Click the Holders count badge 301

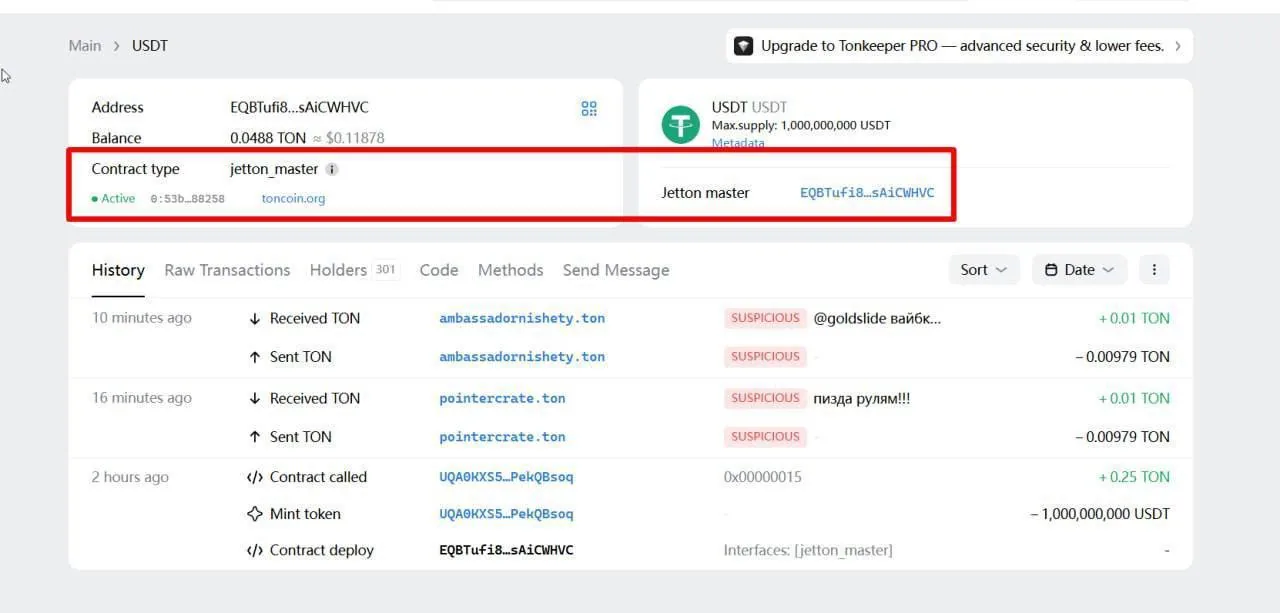click(x=386, y=270)
